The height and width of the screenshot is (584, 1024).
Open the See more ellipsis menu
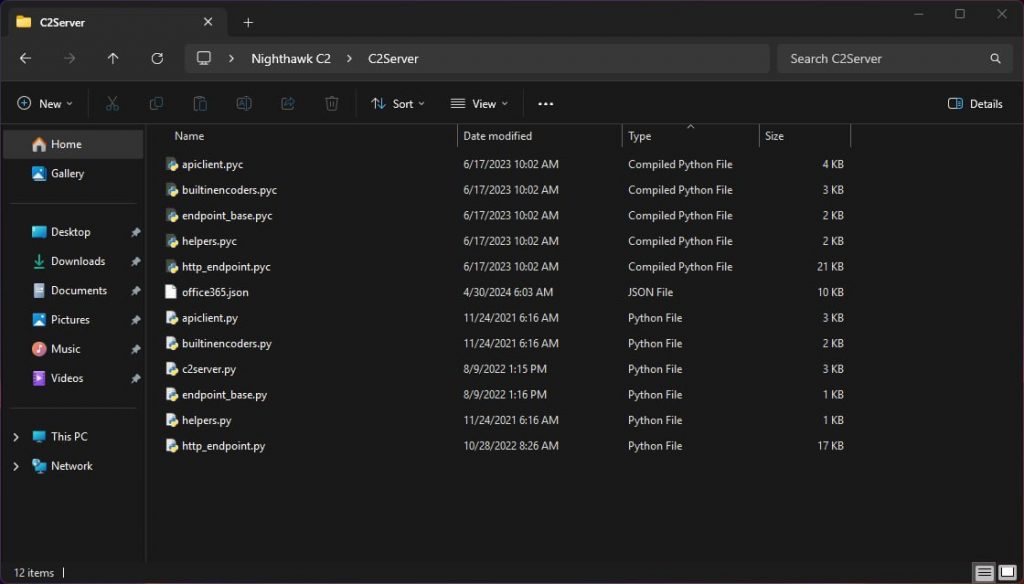545,103
